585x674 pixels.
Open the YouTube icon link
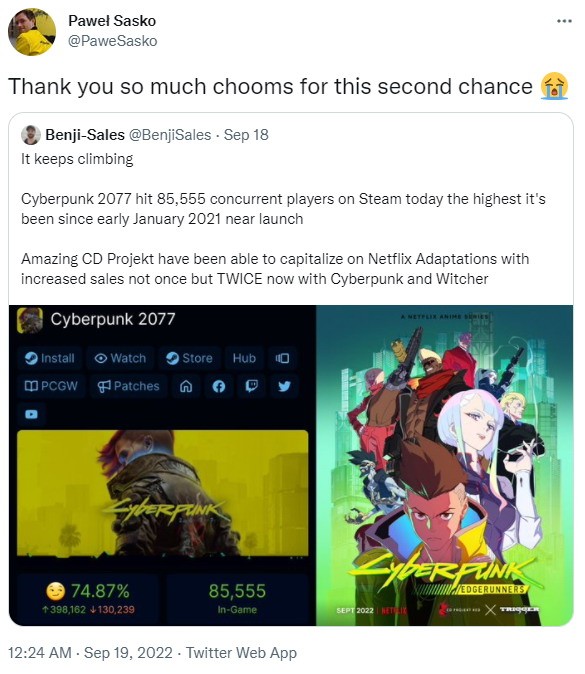point(31,414)
